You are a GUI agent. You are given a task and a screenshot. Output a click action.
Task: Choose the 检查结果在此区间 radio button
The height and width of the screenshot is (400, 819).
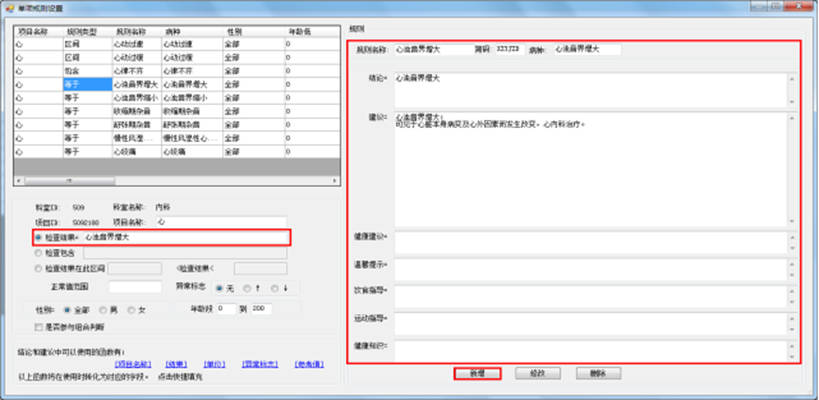point(38,268)
